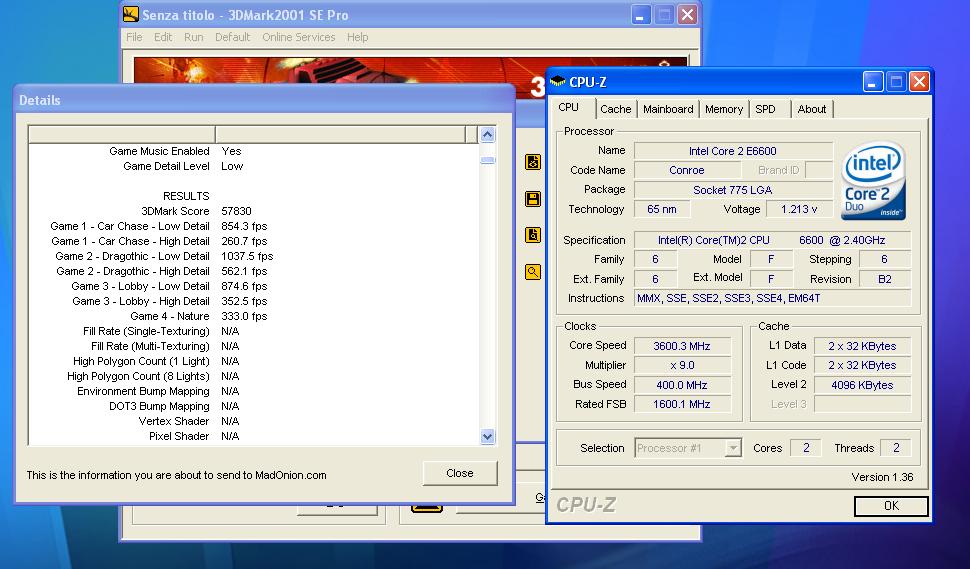Click the Core Speed field 3600.3 MHz

click(682, 346)
